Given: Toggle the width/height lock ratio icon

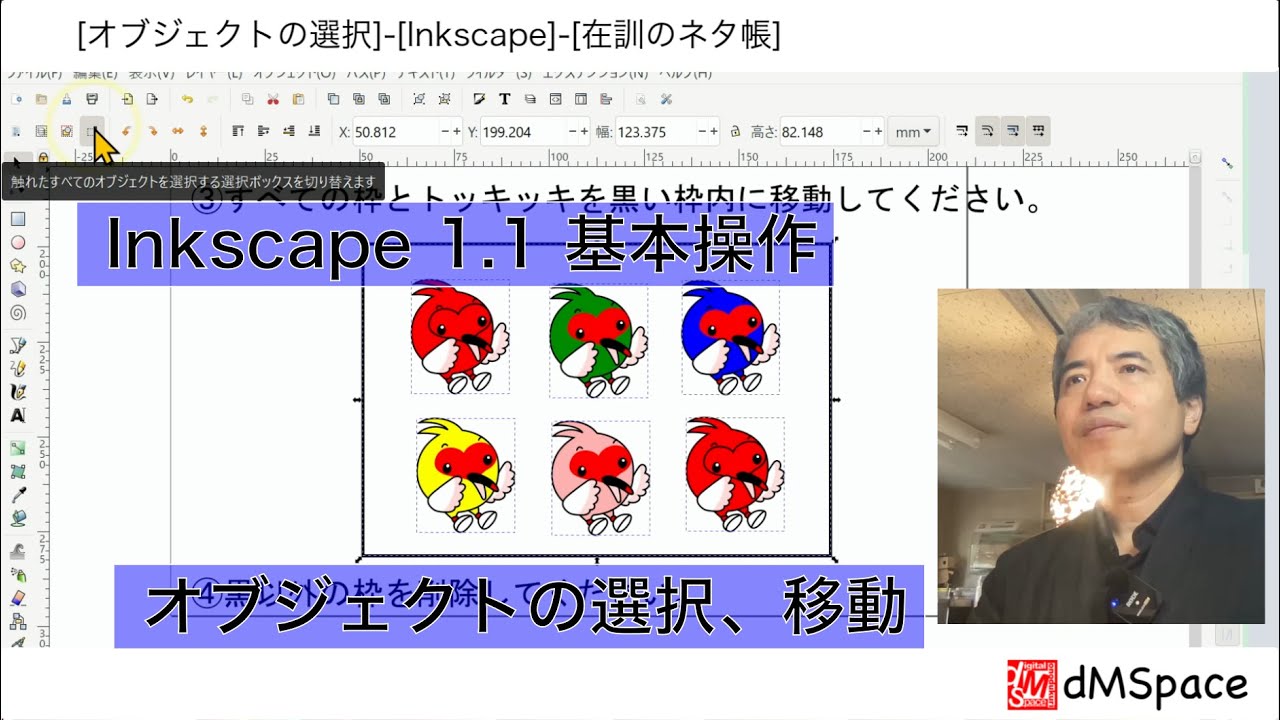Looking at the screenshot, I should tap(735, 132).
